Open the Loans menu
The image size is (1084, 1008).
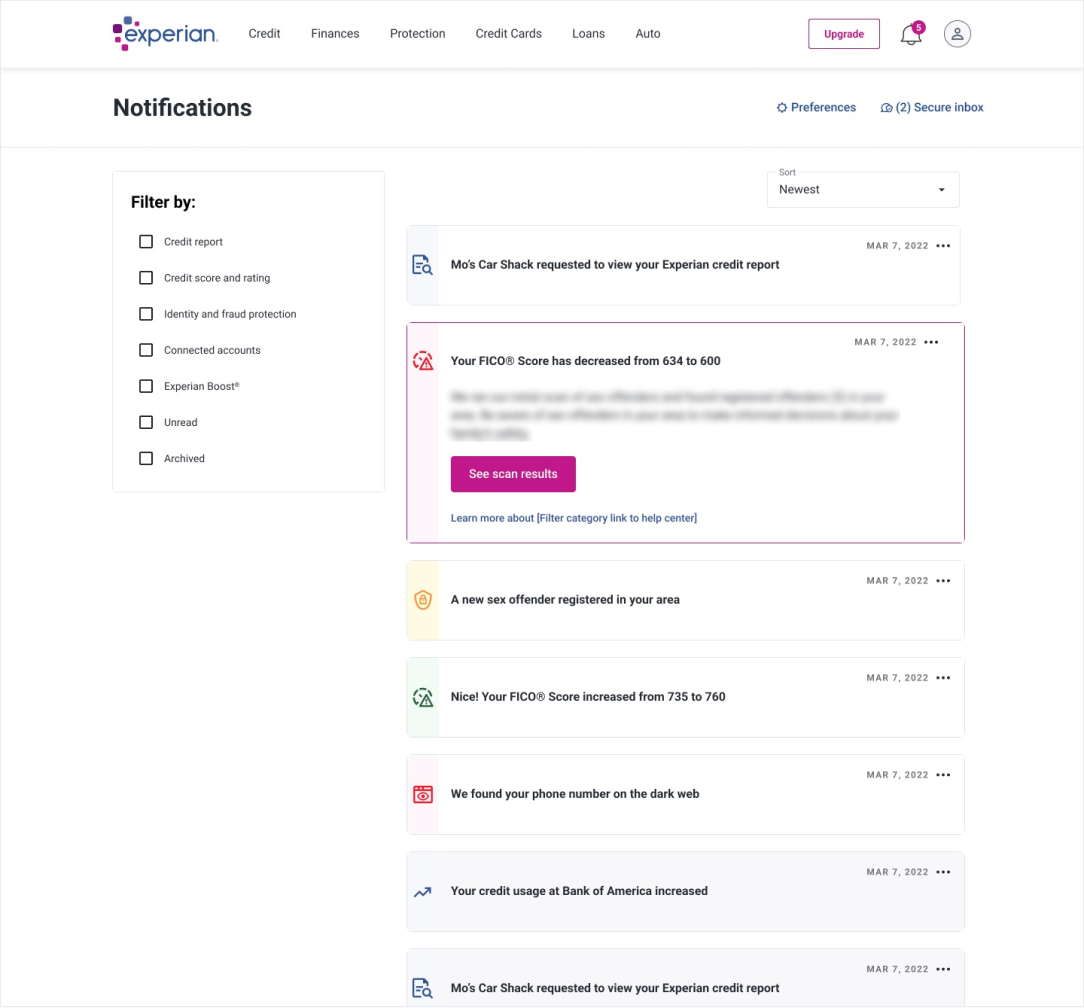(x=588, y=33)
